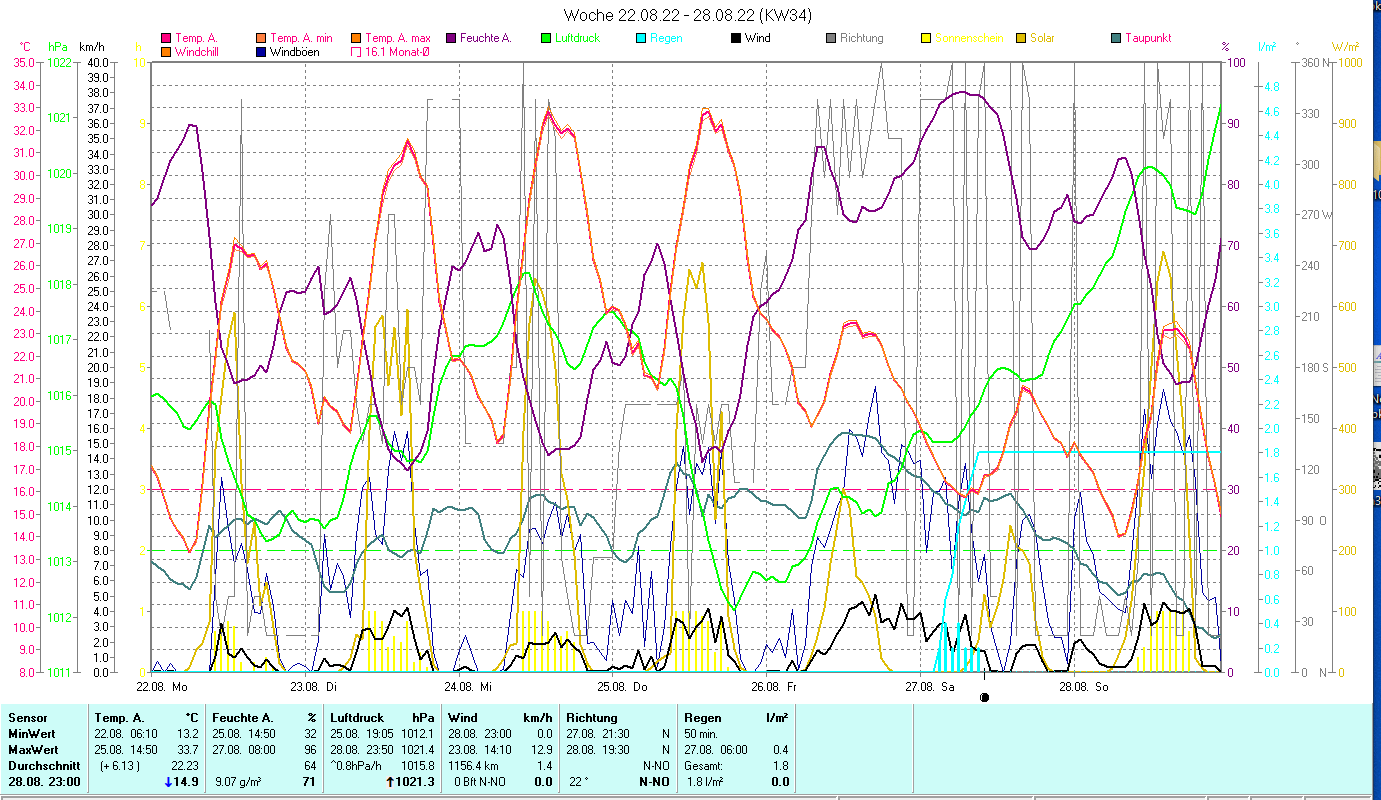The height and width of the screenshot is (800, 1381).
Task: Click the pink Temp. A. legend swatch
Action: (x=166, y=38)
